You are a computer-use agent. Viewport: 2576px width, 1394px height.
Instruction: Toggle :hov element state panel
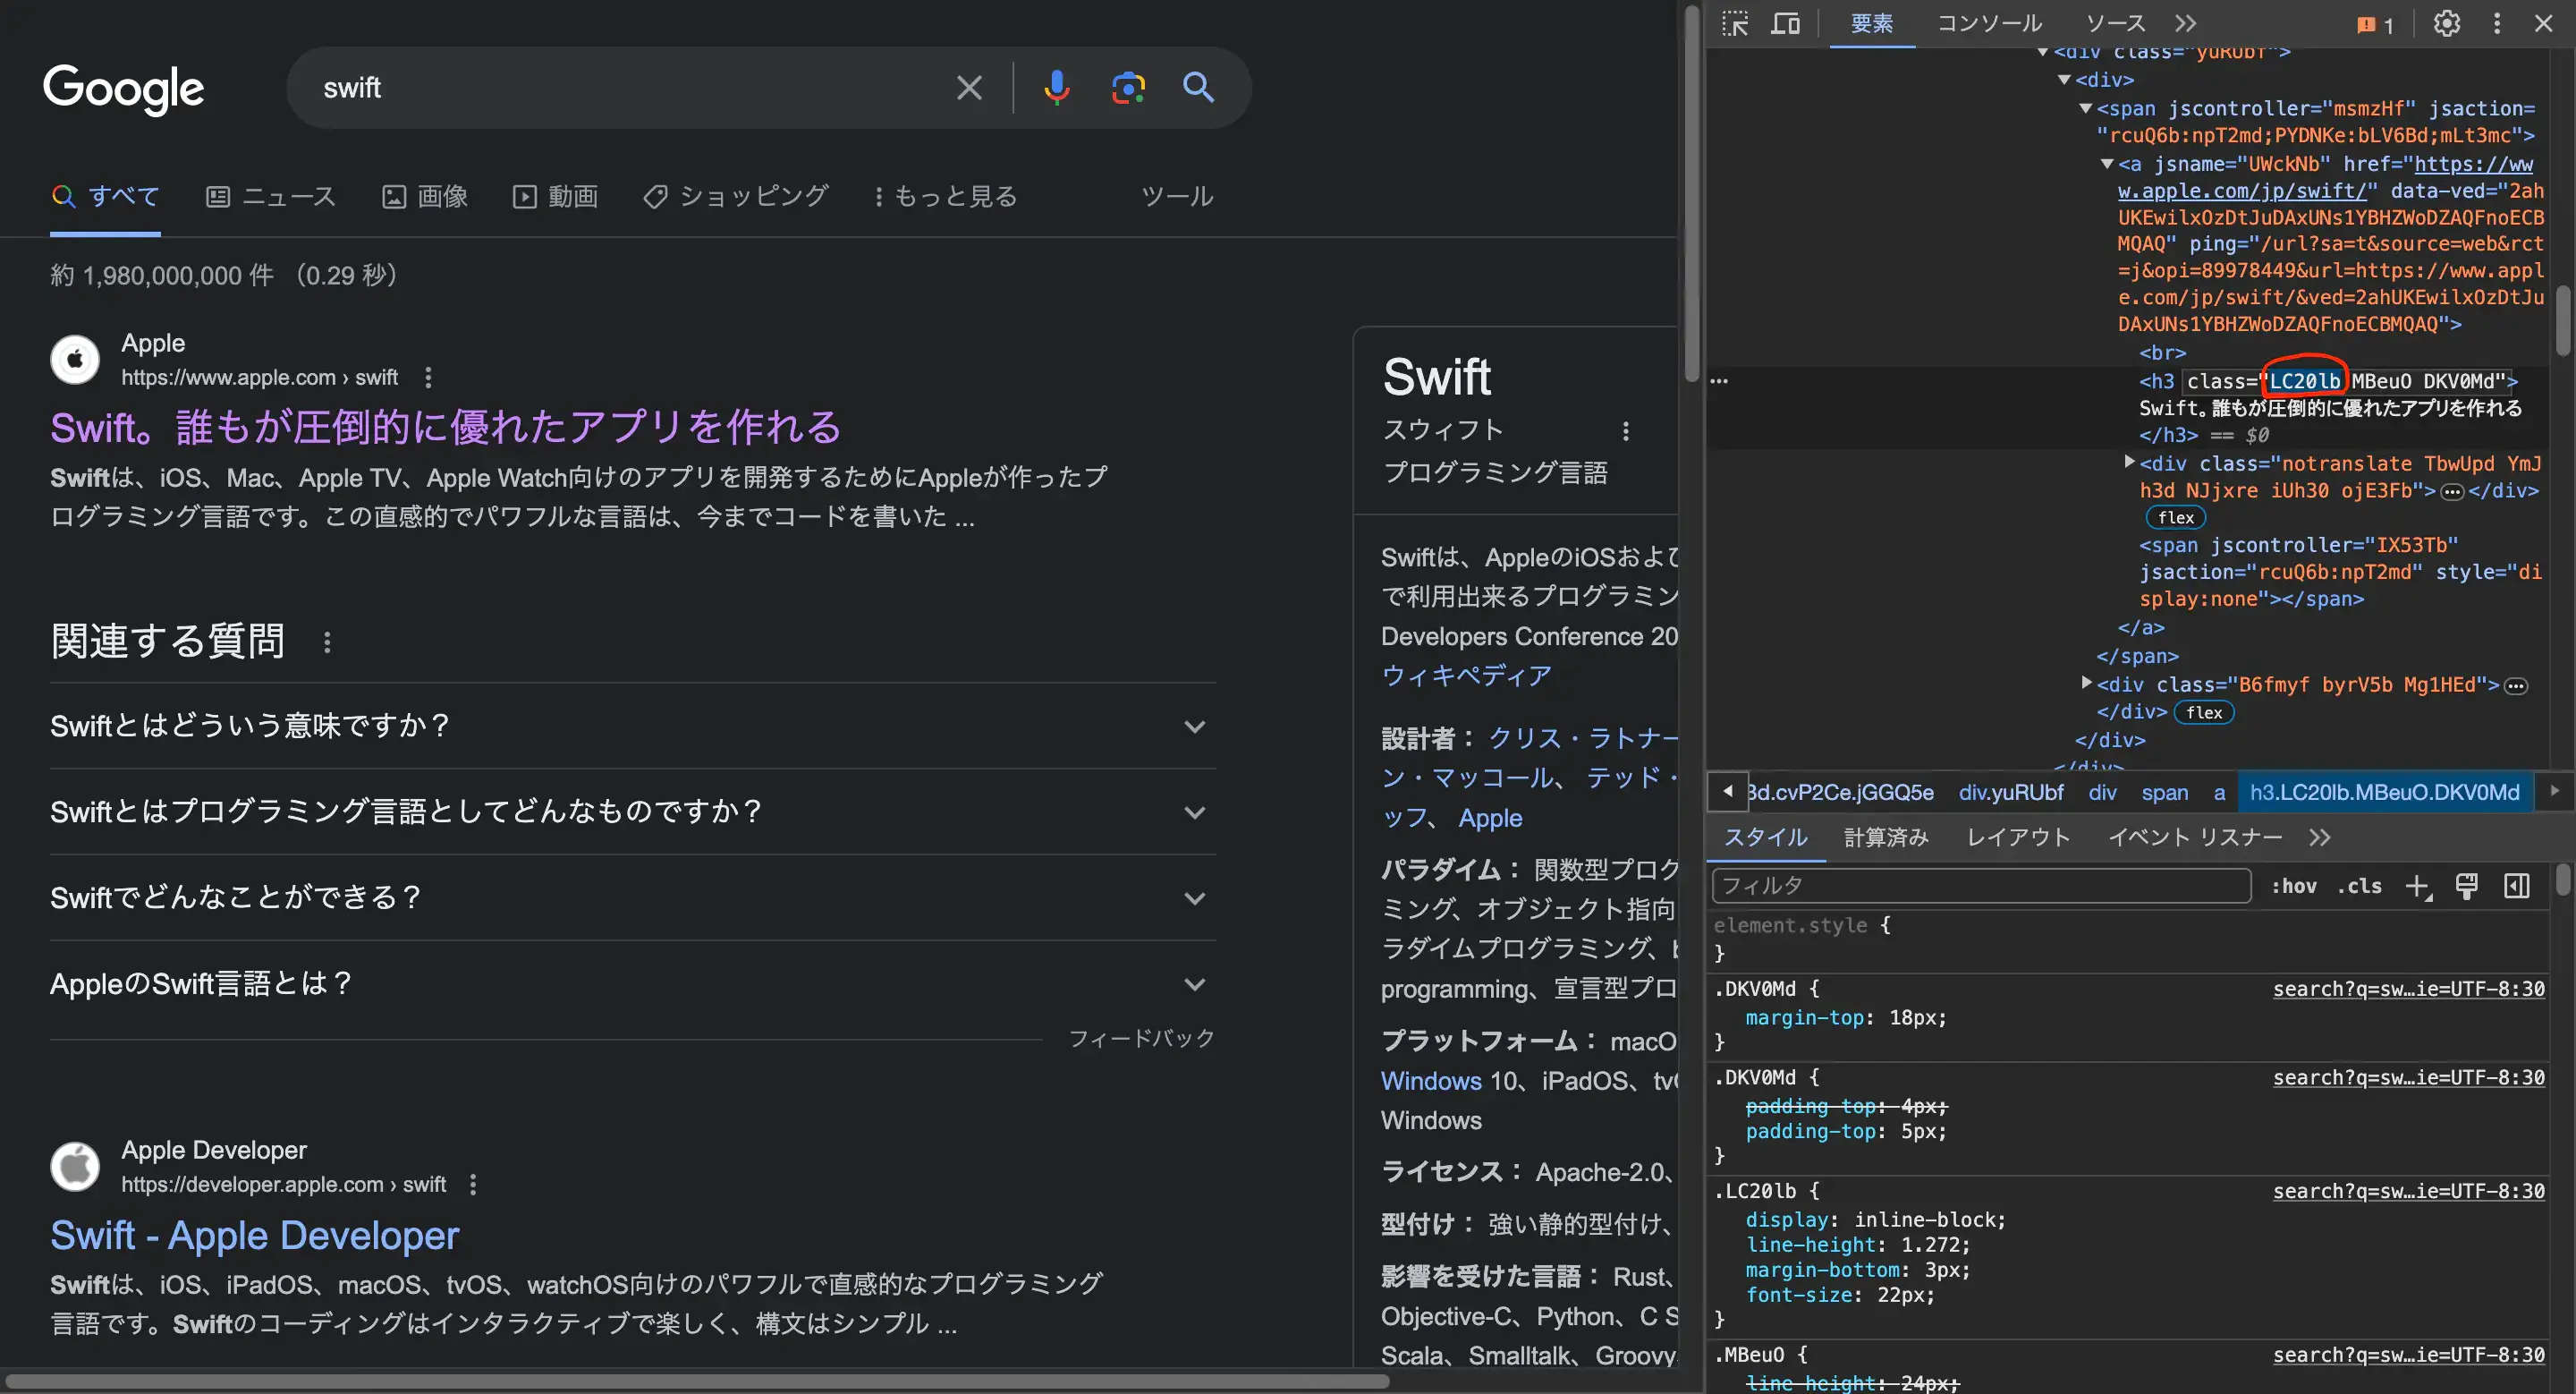pos(2294,886)
